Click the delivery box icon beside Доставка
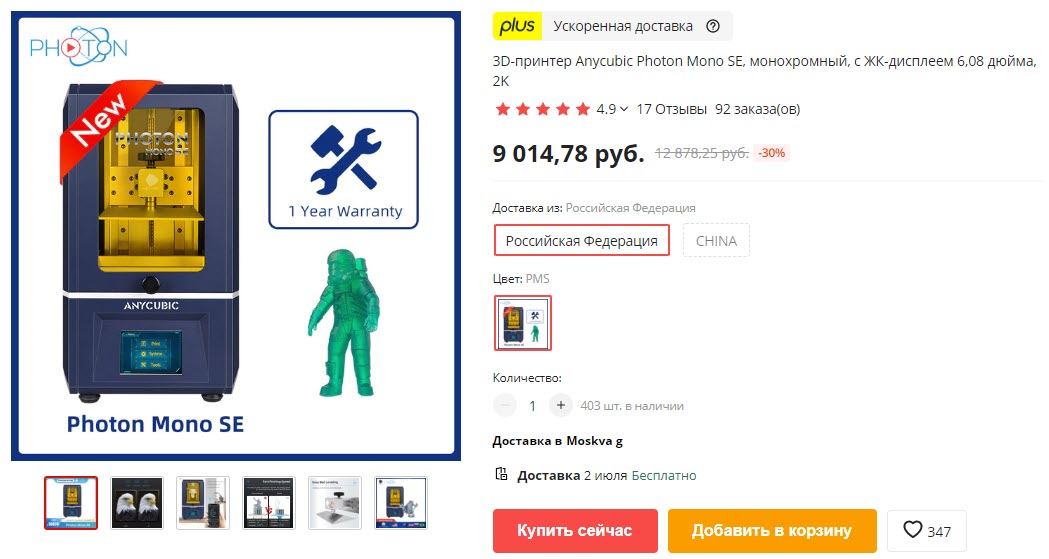Viewport: 1049px width, 559px height. (501, 475)
